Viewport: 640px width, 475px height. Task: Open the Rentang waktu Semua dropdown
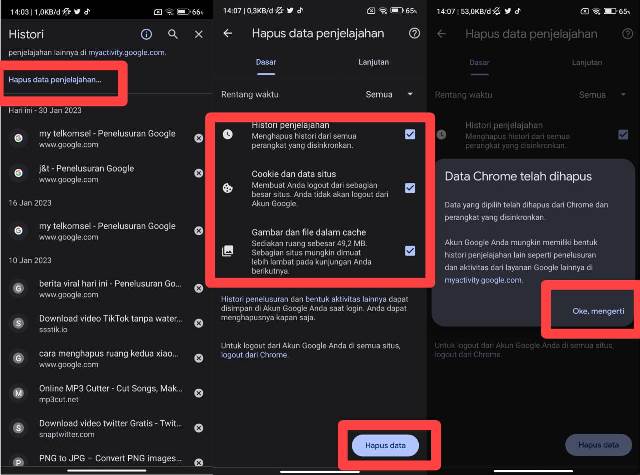pyautogui.click(x=389, y=94)
